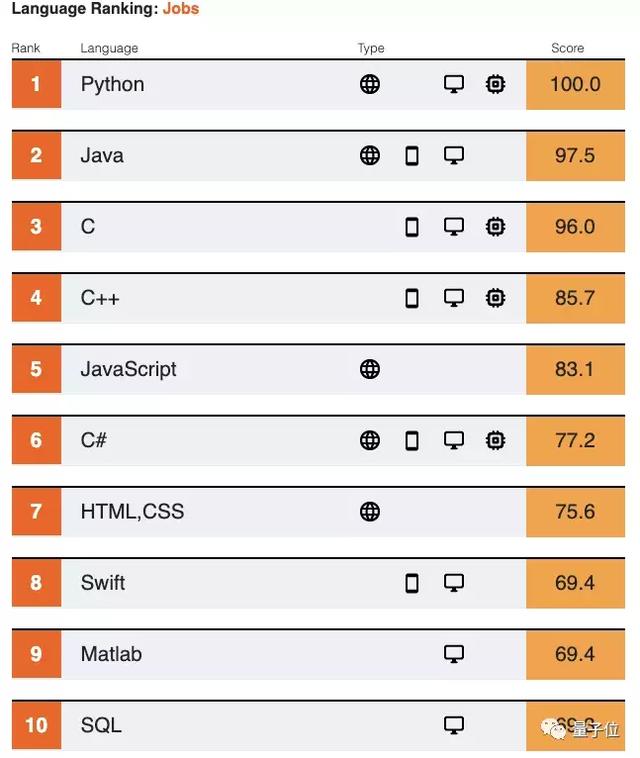Select the orange Jobs ranking label
This screenshot has height=758, width=640.
(x=181, y=8)
